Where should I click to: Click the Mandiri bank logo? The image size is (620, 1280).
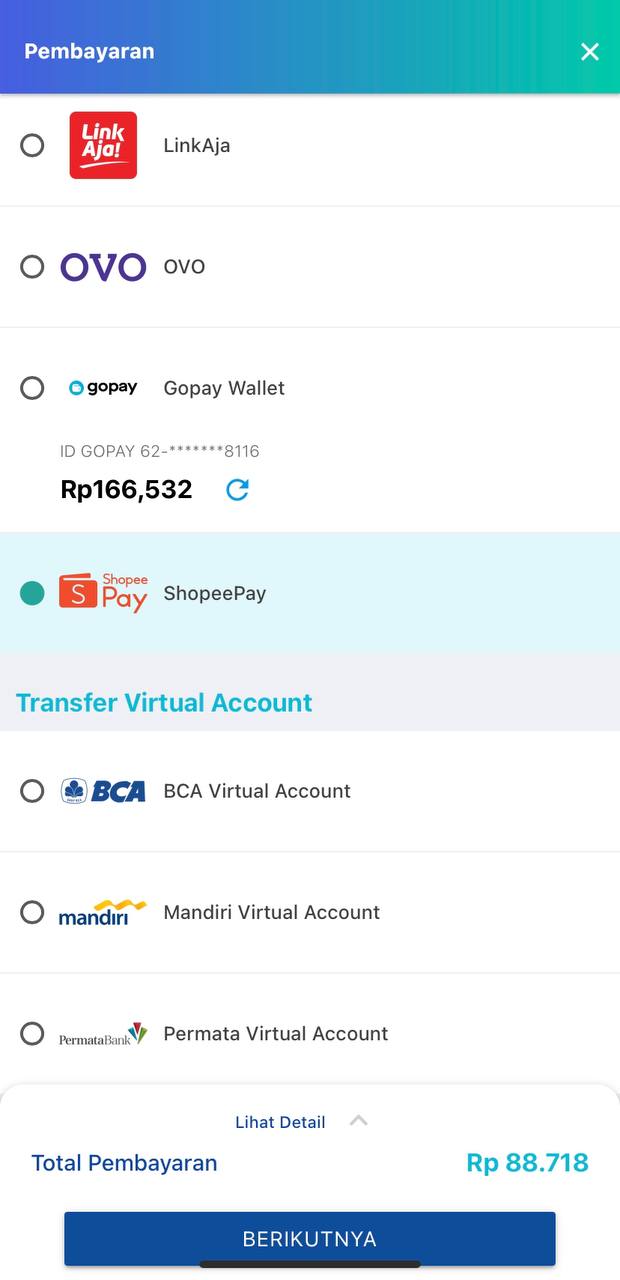coord(103,912)
